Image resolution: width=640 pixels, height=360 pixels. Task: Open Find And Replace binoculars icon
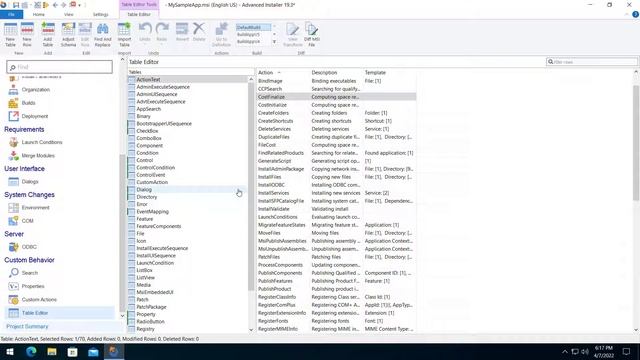pos(102,34)
